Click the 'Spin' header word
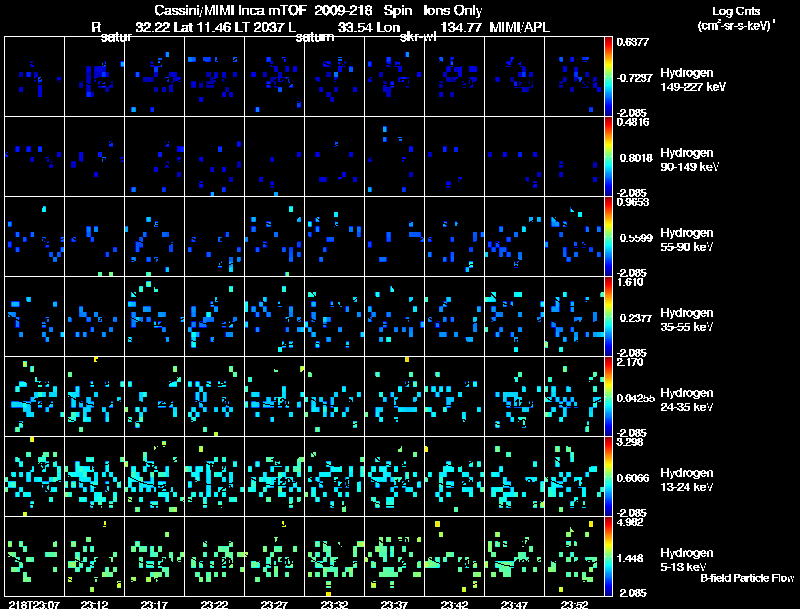The image size is (800, 609). point(397,11)
